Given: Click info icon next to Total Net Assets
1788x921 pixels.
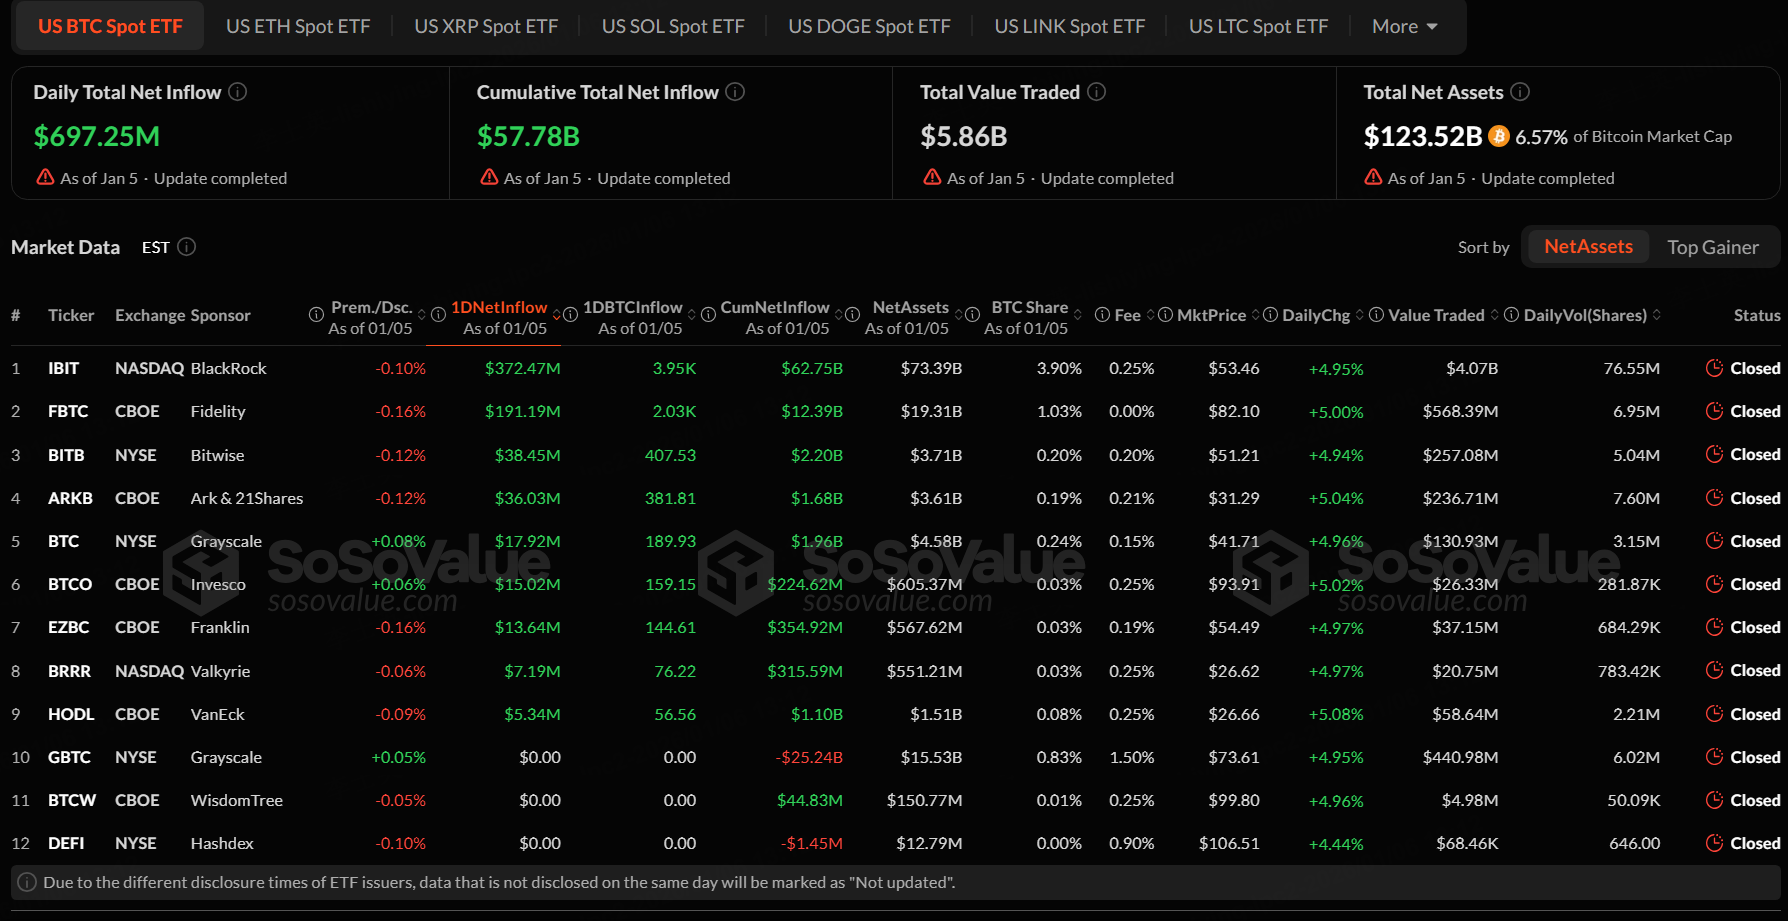Looking at the screenshot, I should point(1520,92).
